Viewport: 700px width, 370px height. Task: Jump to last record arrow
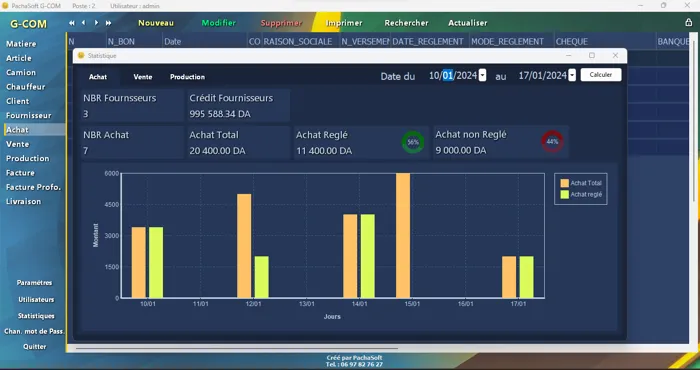tap(108, 23)
